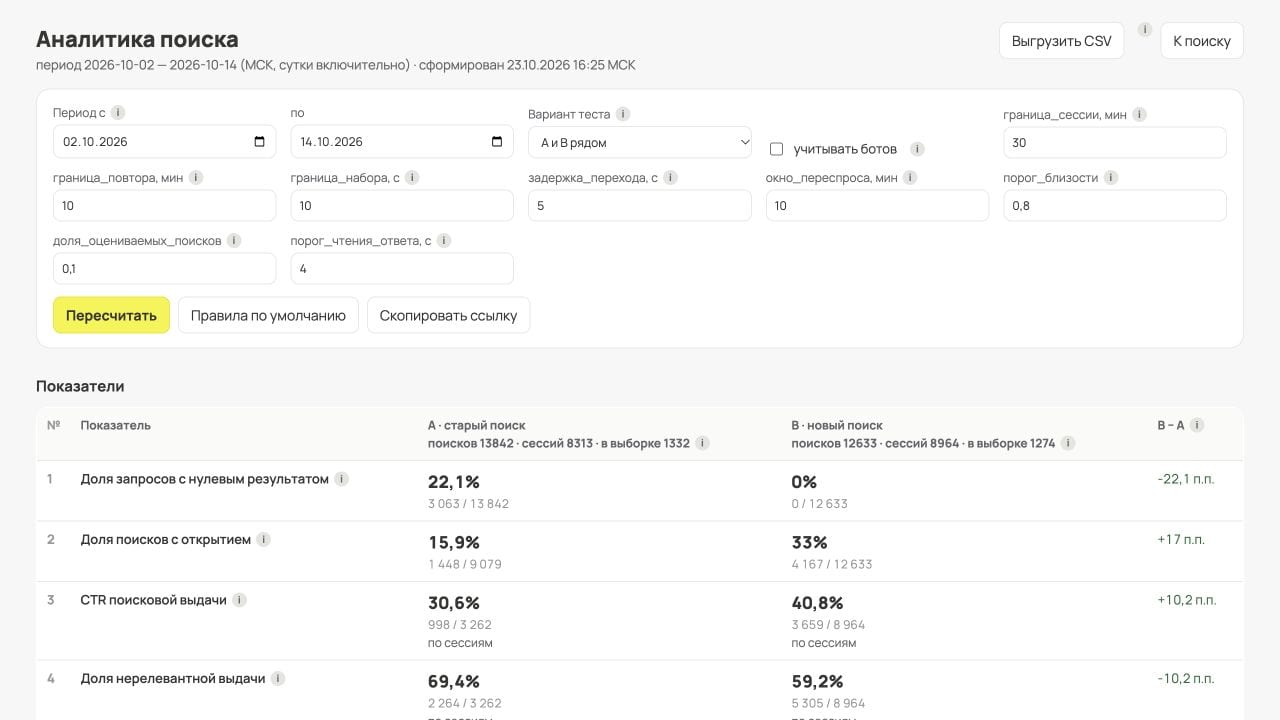Show info for column A старый поиск
The image size is (1280, 720).
(x=702, y=443)
